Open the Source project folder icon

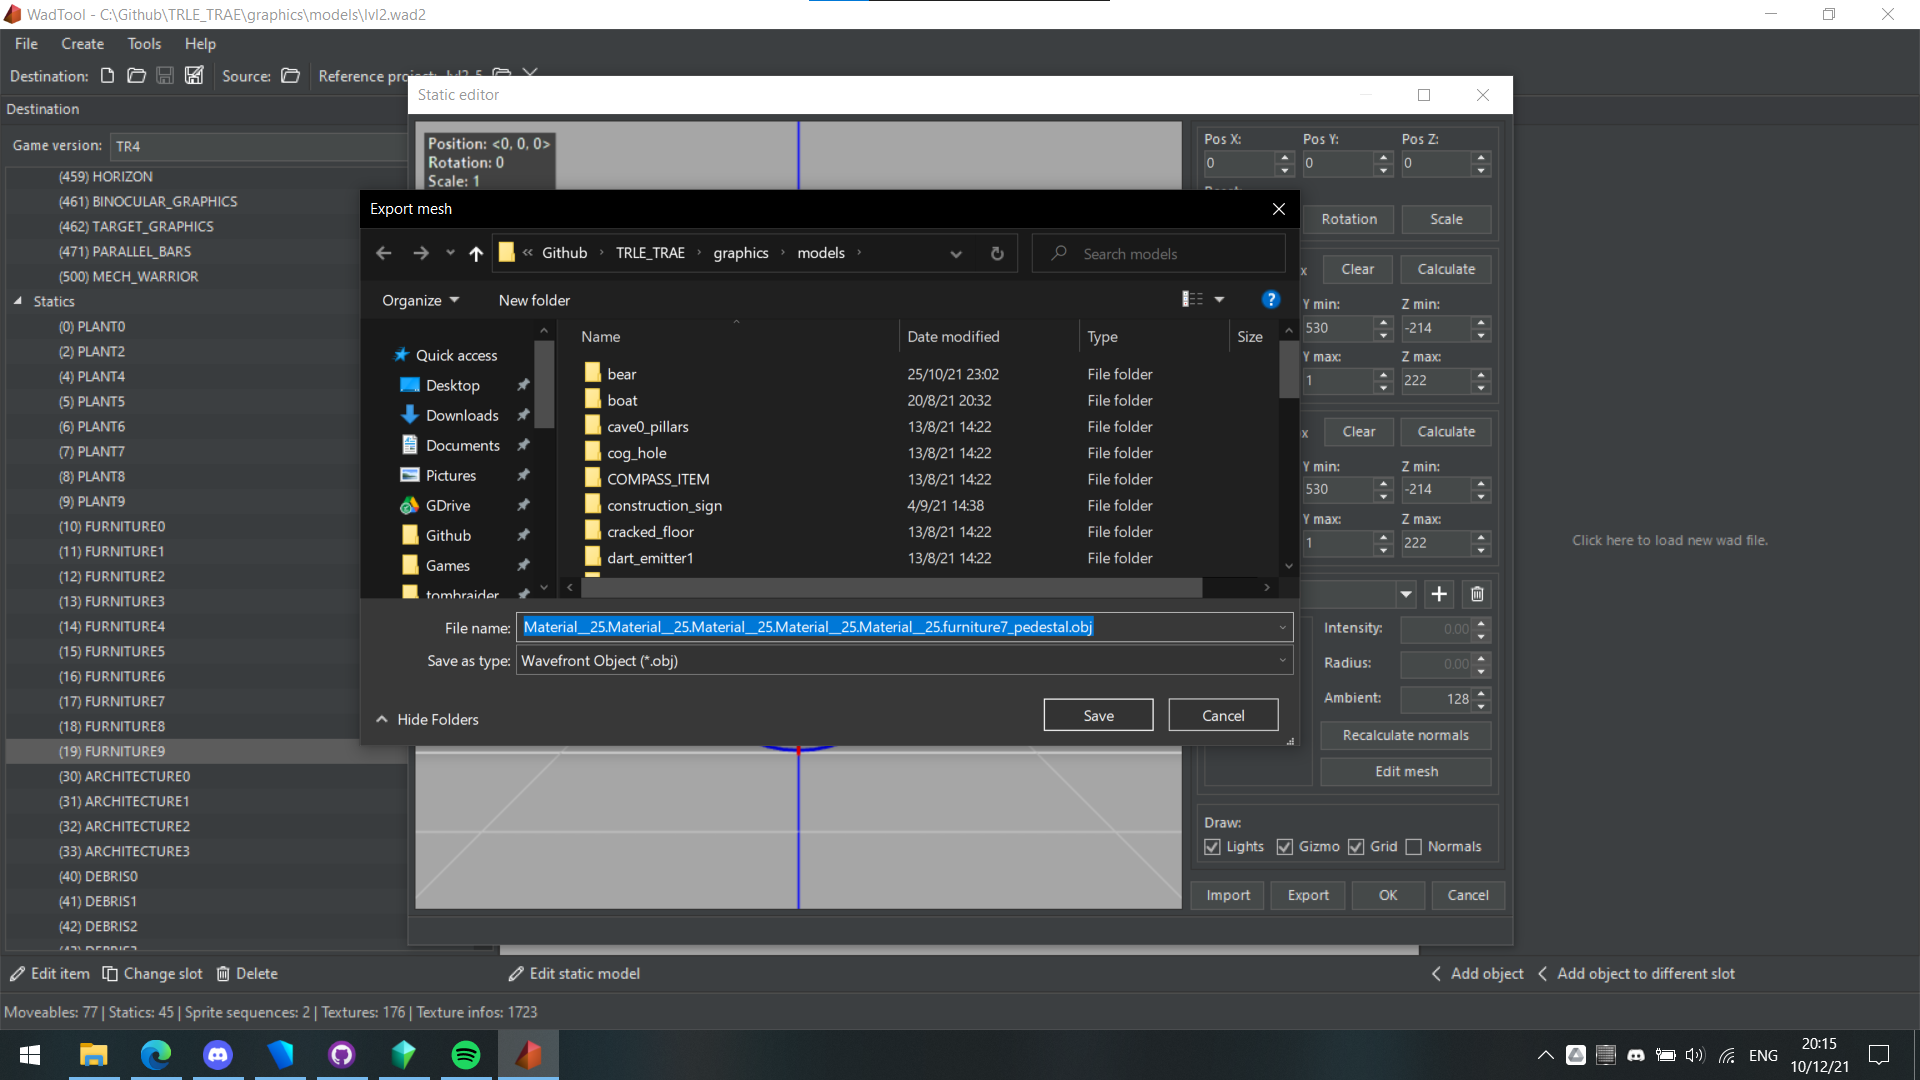coord(290,75)
